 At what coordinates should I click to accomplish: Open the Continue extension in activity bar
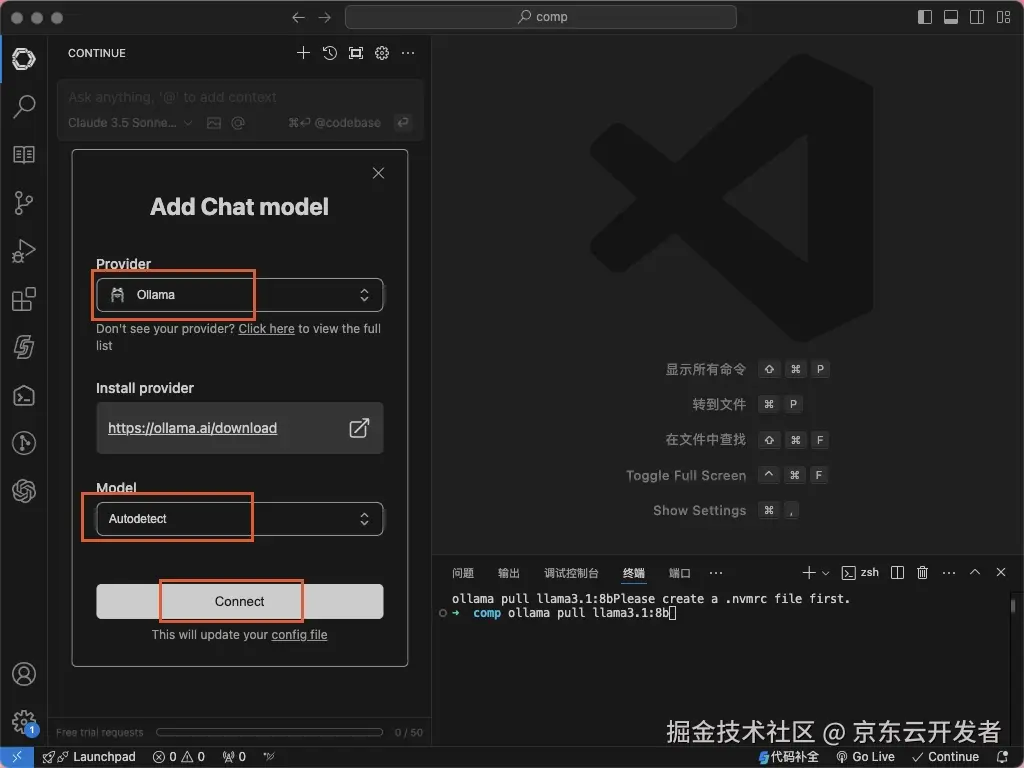click(24, 59)
